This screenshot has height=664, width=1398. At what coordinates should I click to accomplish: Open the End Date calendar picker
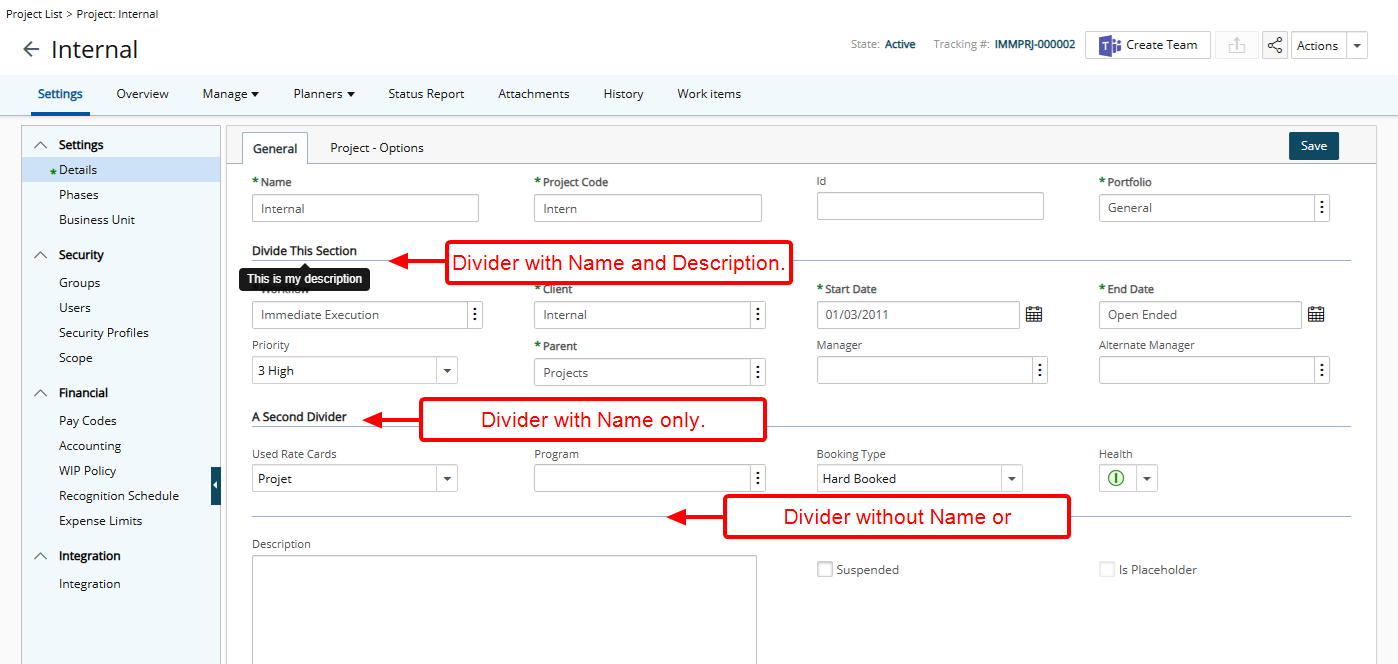(x=1316, y=315)
